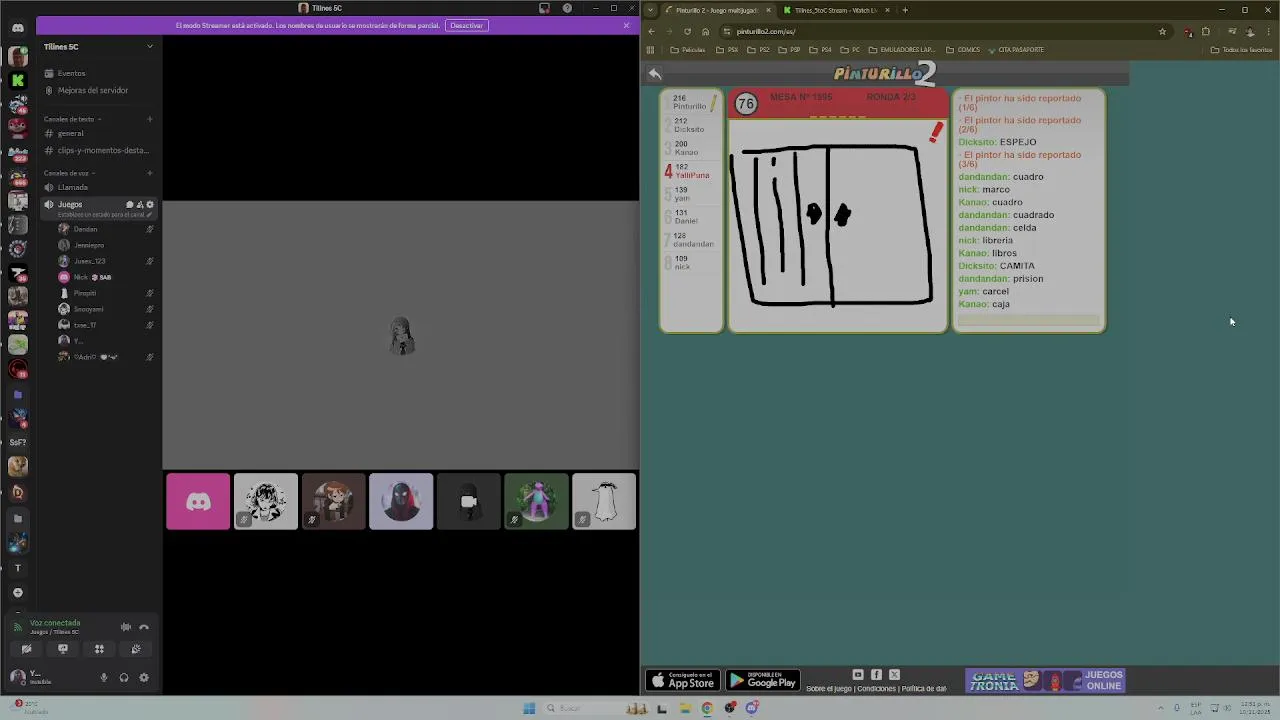Open Discord user settings gear
Viewport: 1280px width, 720px height.
[x=144, y=677]
